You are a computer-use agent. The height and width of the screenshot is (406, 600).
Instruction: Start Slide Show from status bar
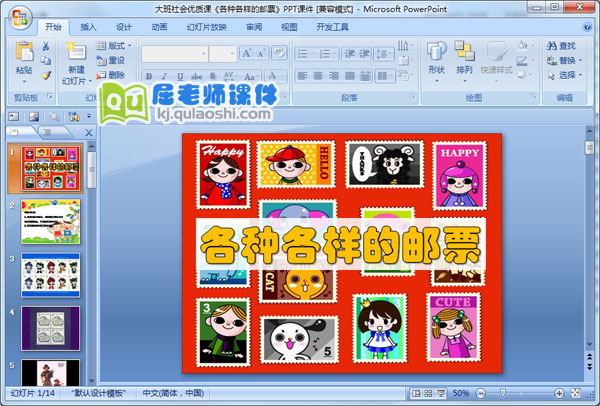click(x=441, y=393)
